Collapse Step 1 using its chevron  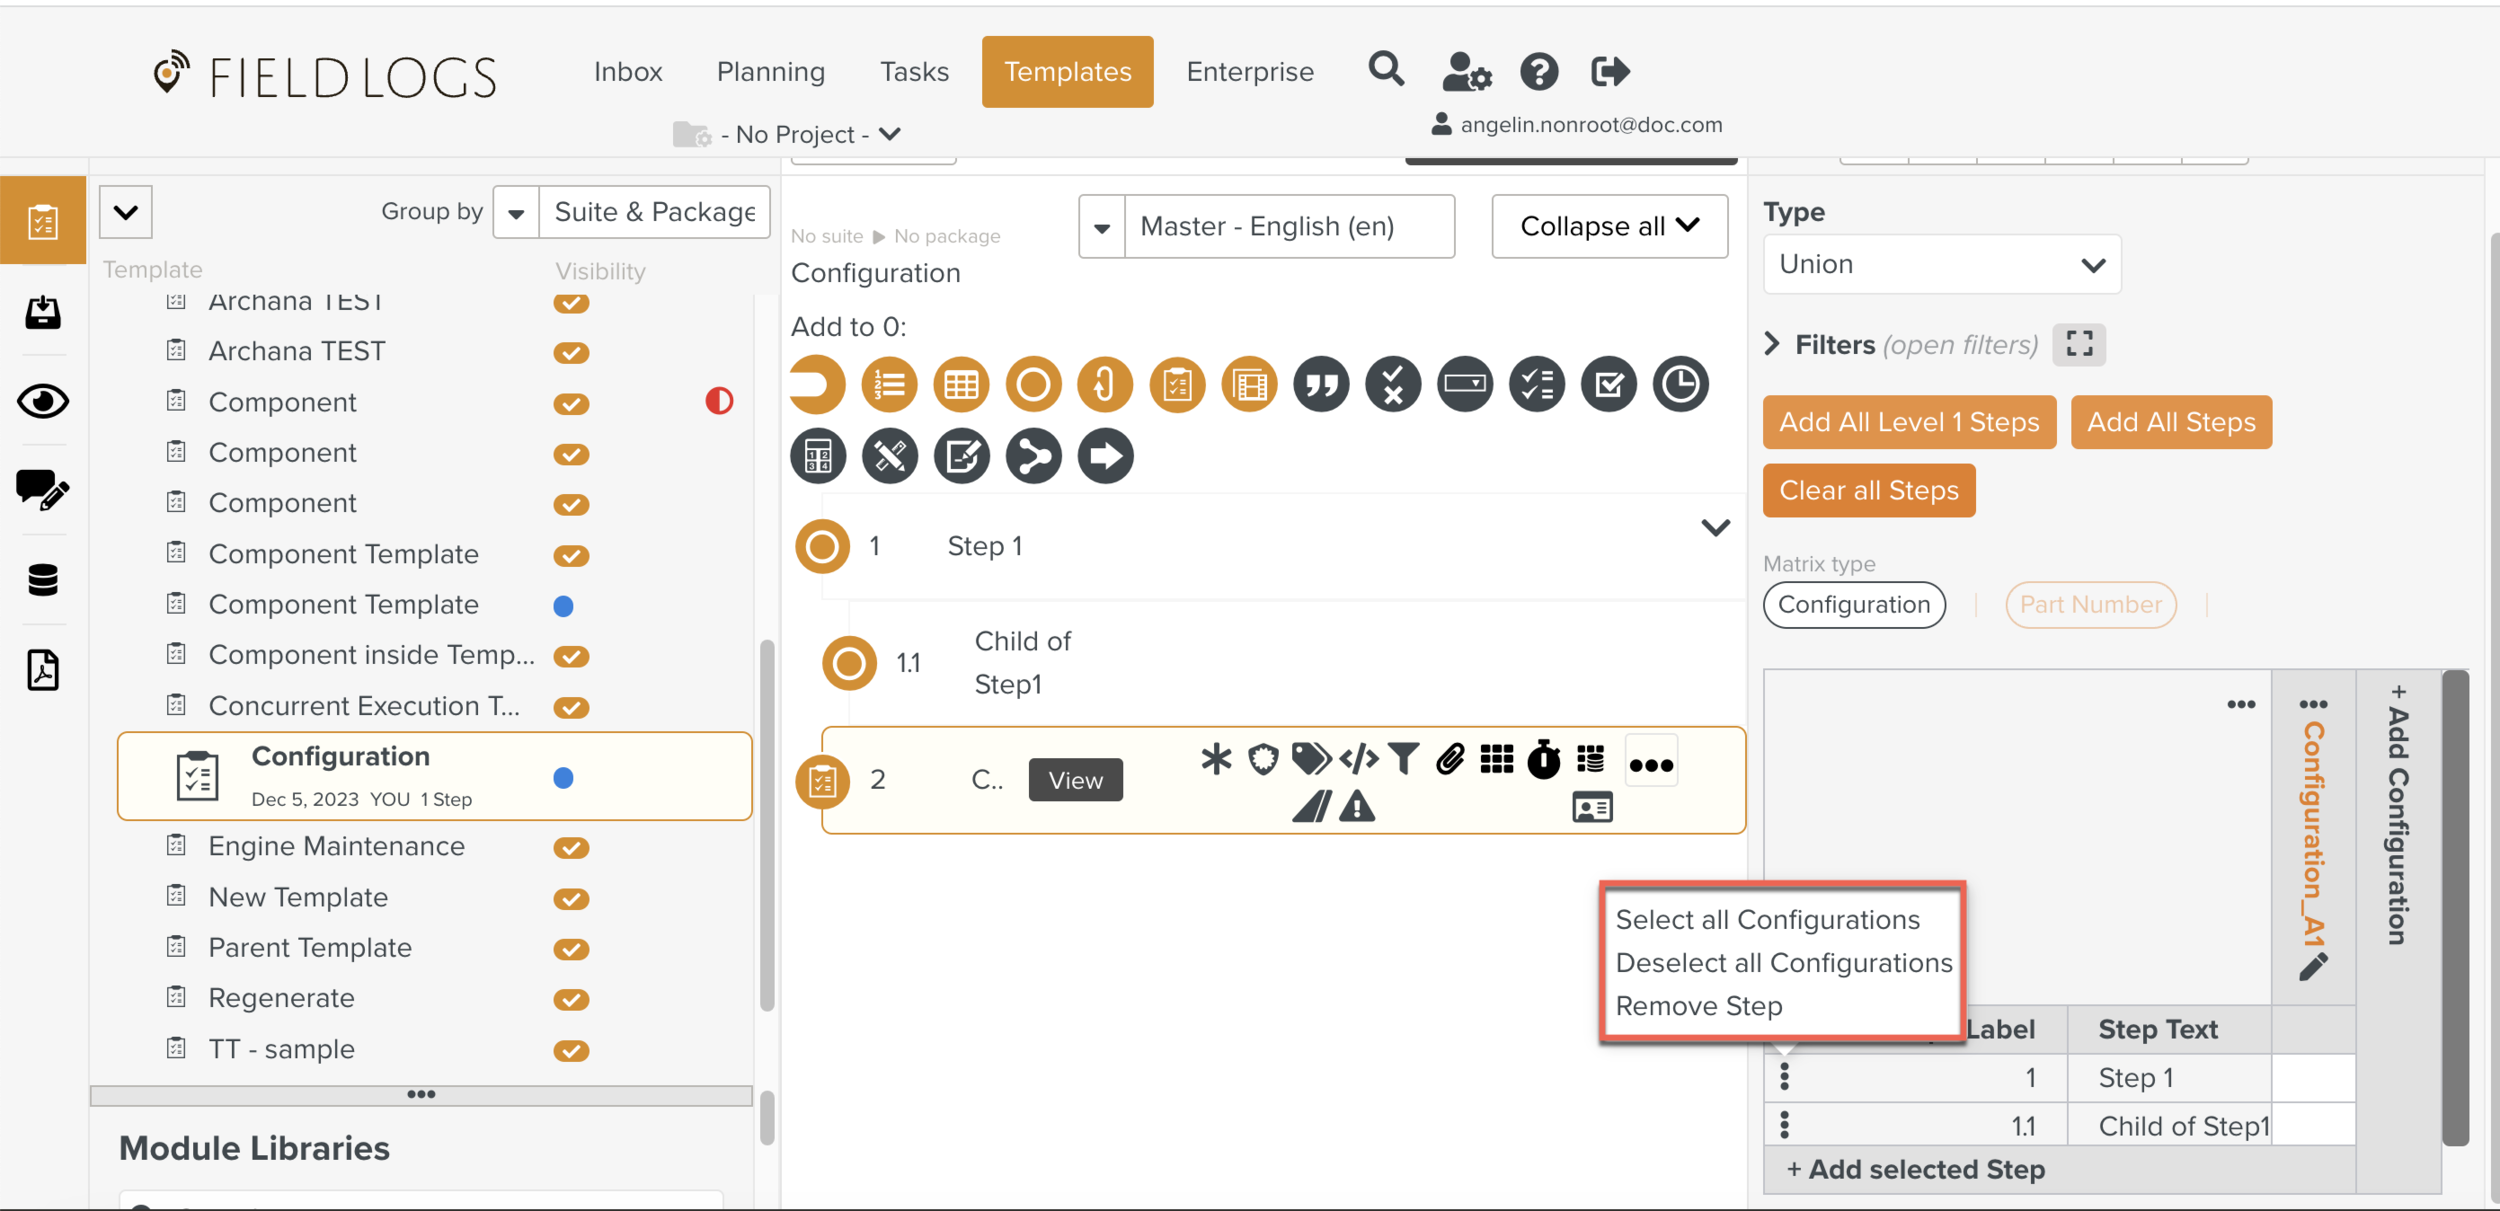pos(1715,527)
